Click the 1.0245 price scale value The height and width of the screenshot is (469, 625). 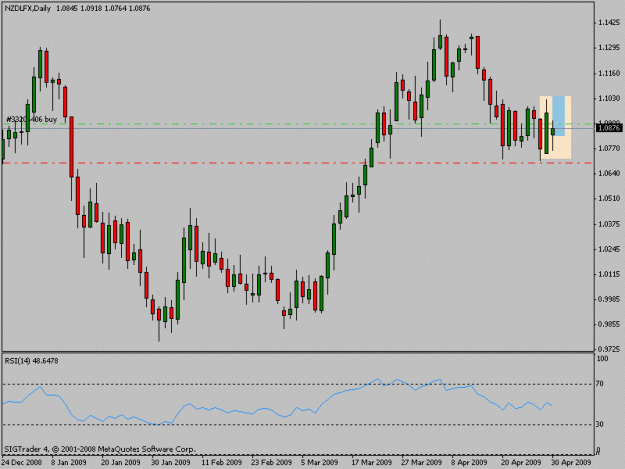pos(609,249)
